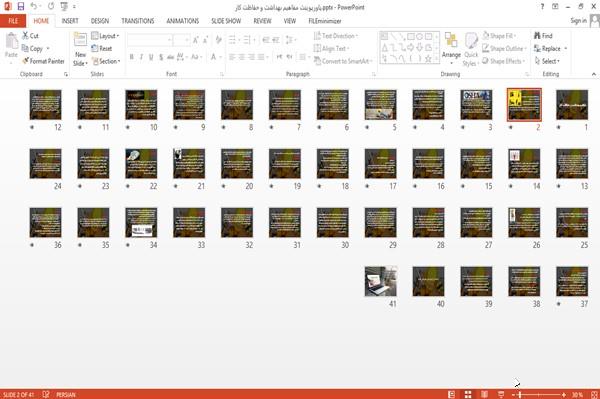Toggle Italic formatting
The height and width of the screenshot is (399, 600).
[141, 57]
